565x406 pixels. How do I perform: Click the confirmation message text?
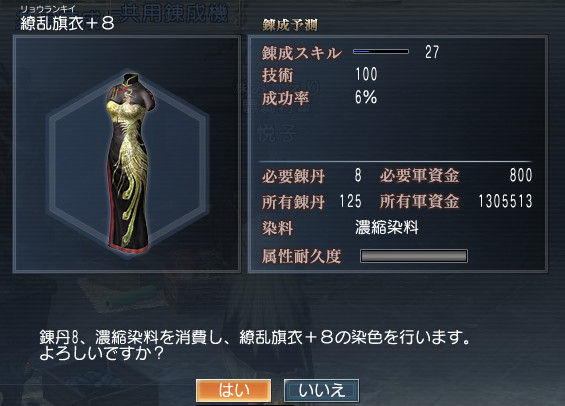click(x=255, y=345)
